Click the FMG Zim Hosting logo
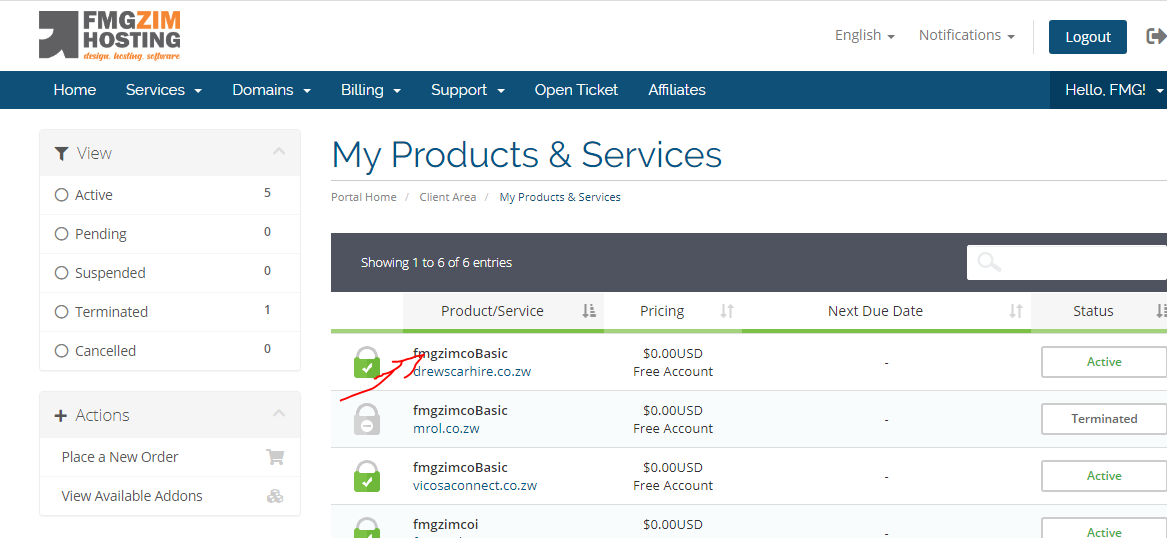 [x=110, y=36]
